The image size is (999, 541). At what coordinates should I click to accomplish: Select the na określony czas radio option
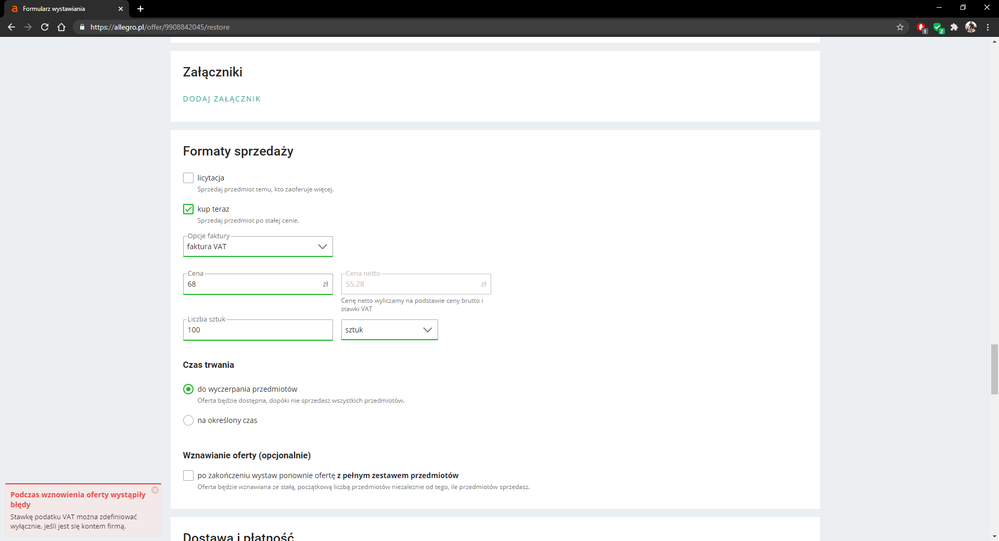[x=188, y=420]
